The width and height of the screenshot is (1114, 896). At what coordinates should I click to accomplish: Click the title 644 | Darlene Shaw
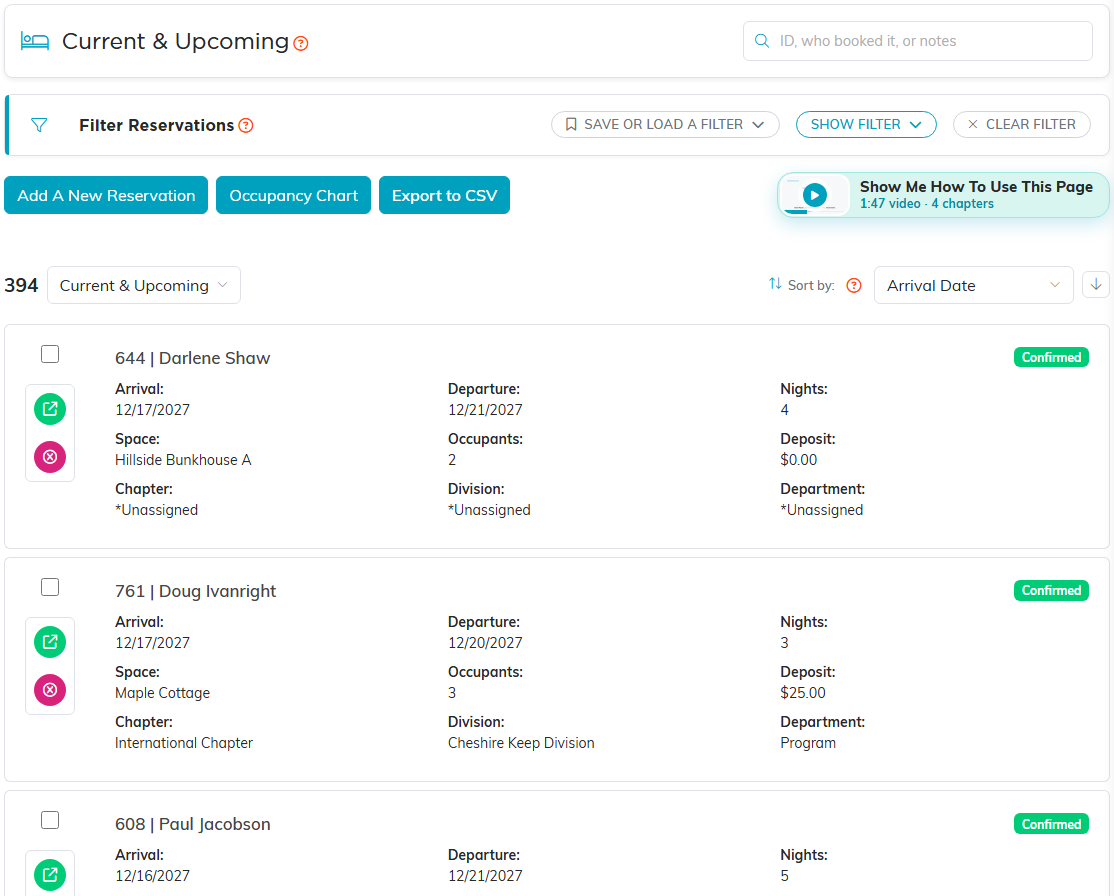tap(193, 358)
